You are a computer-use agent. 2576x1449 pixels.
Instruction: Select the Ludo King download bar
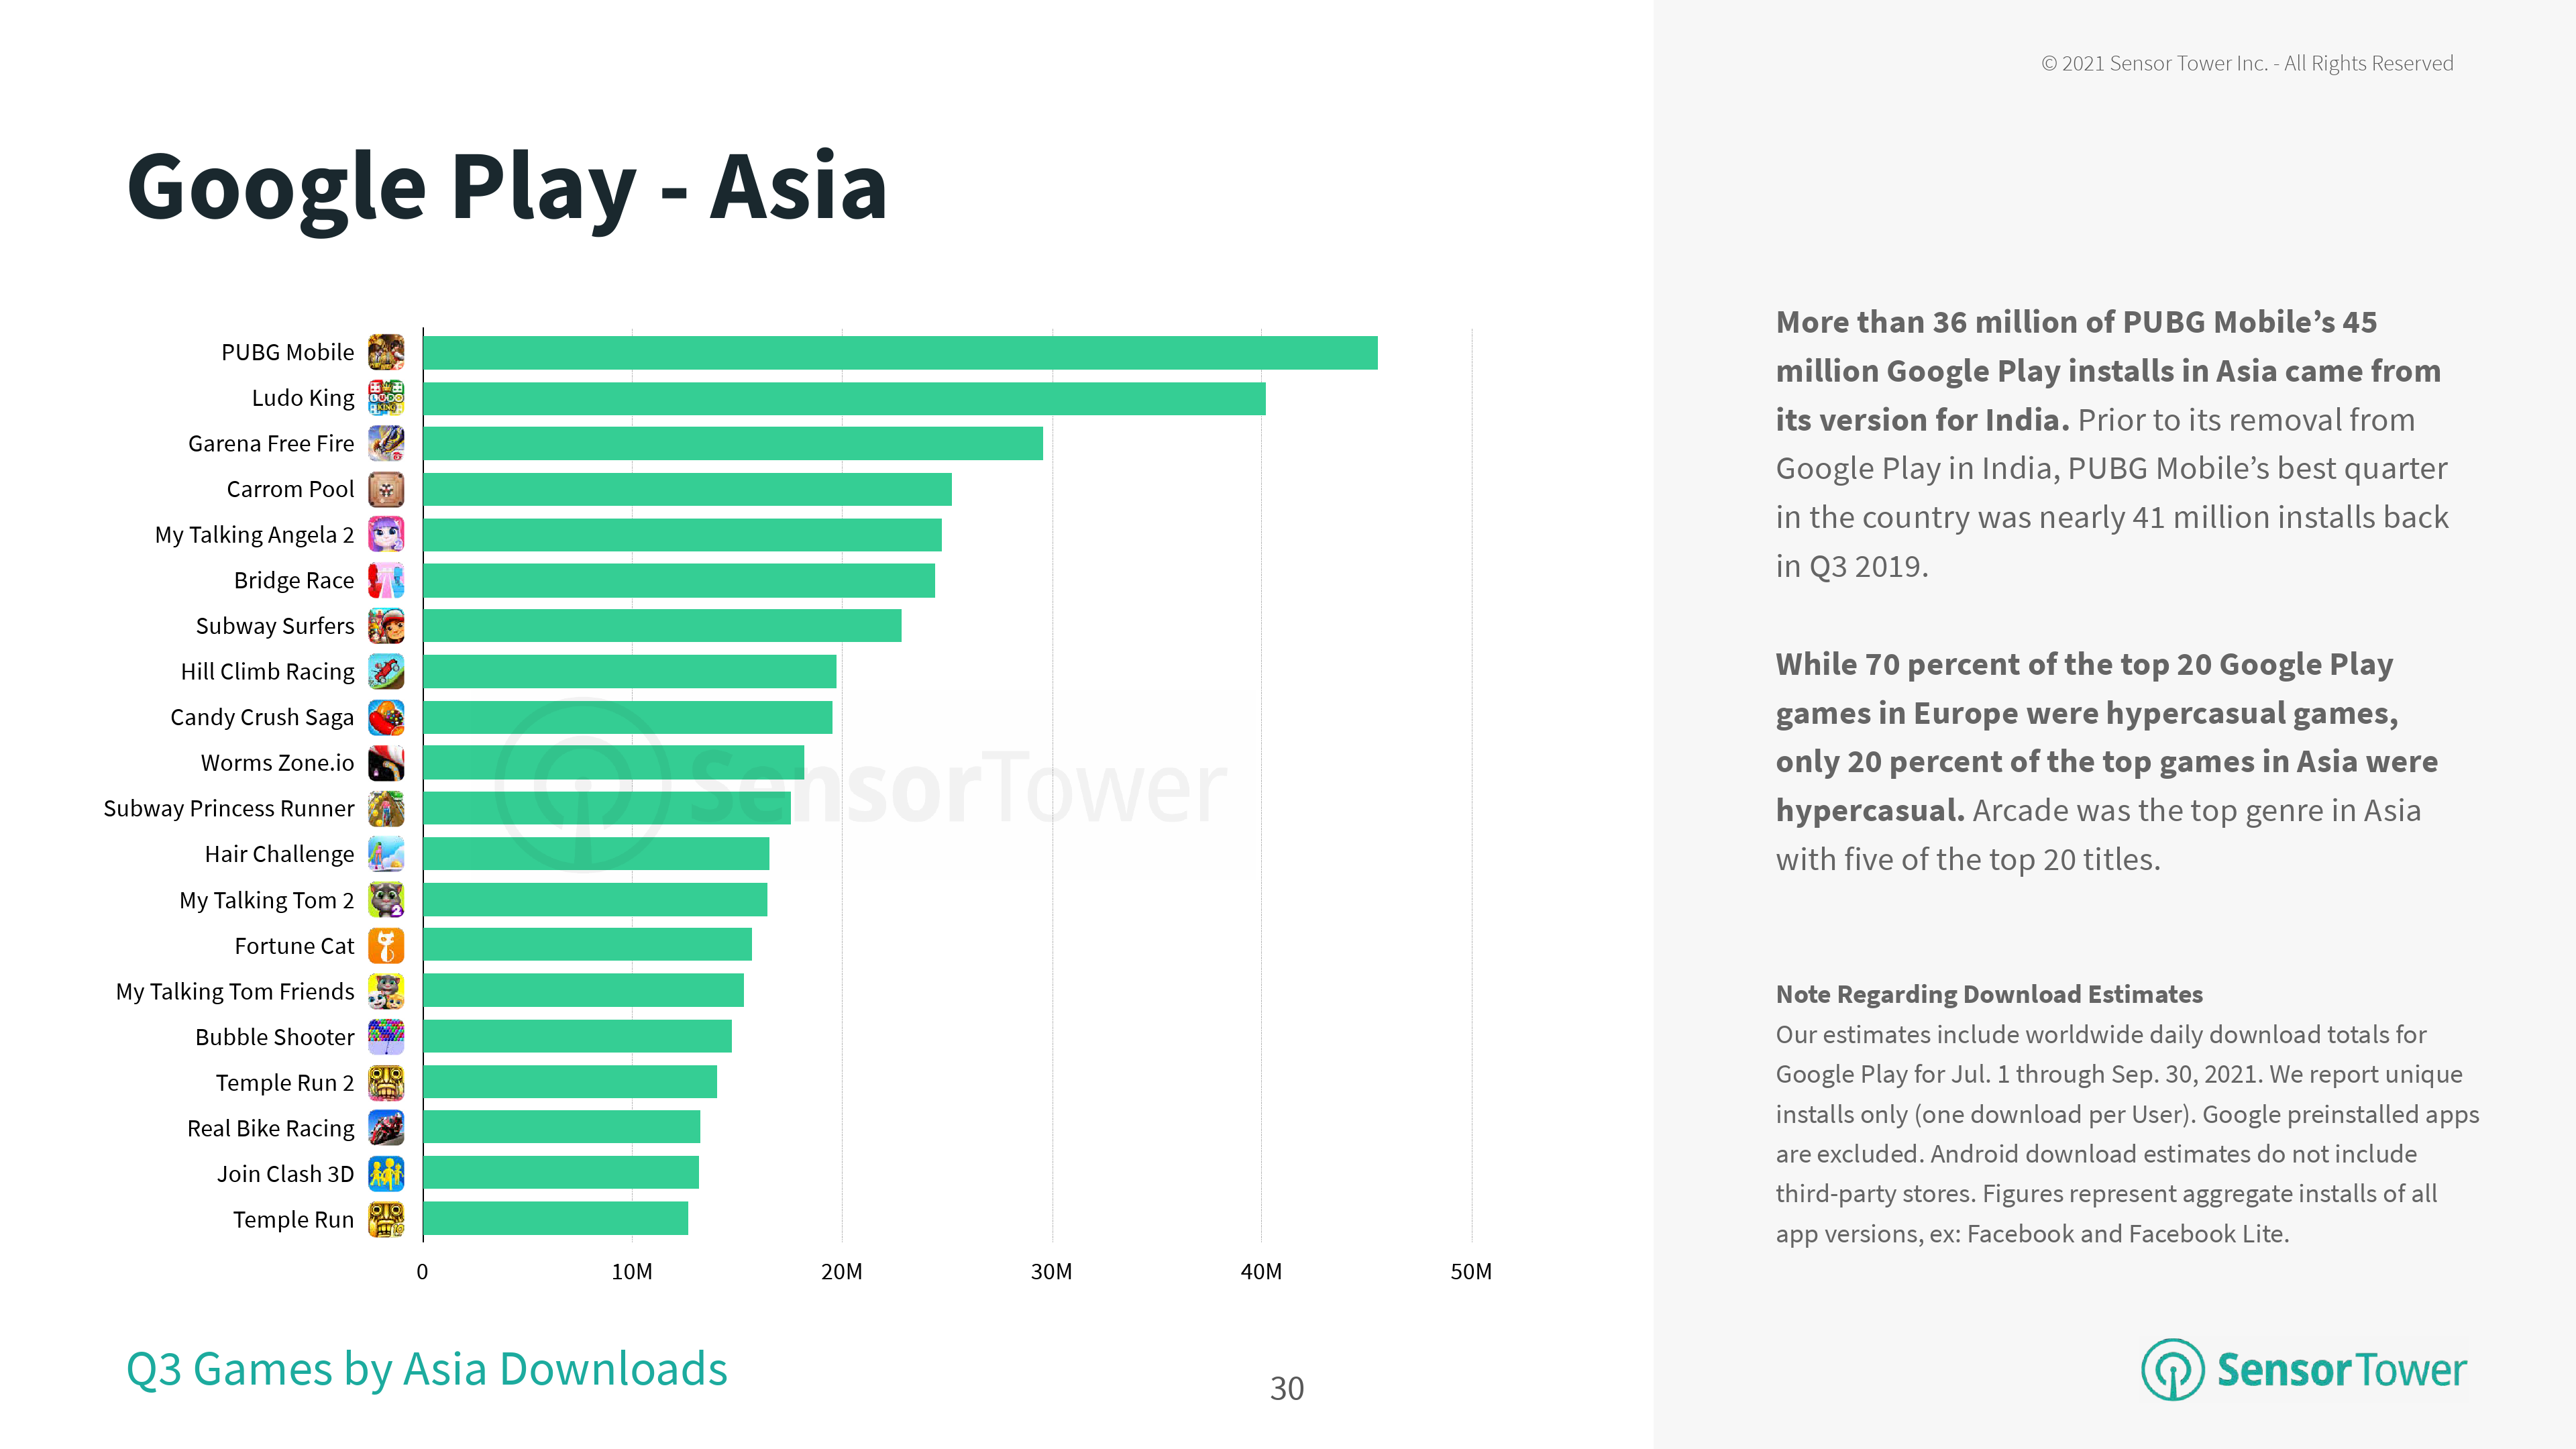click(x=844, y=398)
